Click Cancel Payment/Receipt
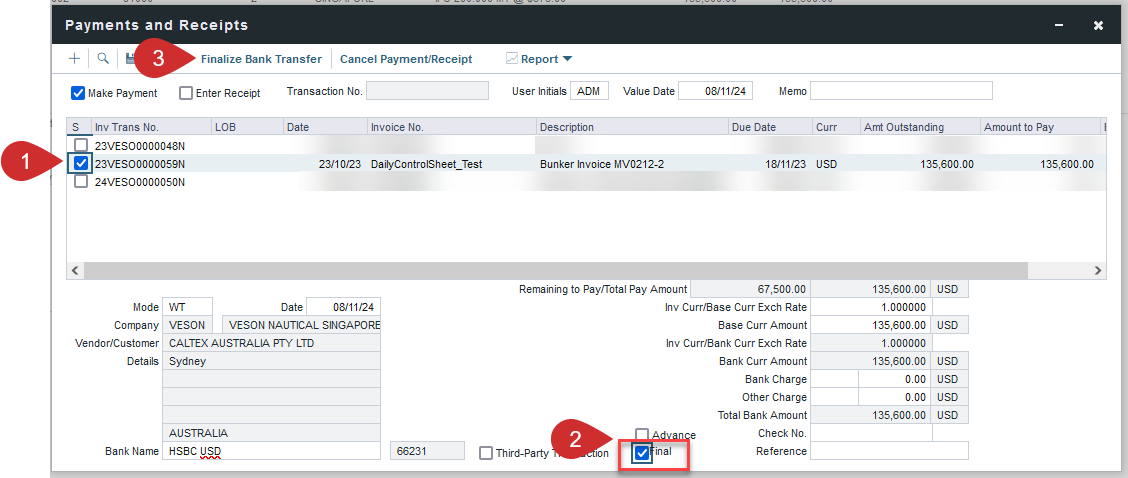The width and height of the screenshot is (1128, 478). coord(406,59)
